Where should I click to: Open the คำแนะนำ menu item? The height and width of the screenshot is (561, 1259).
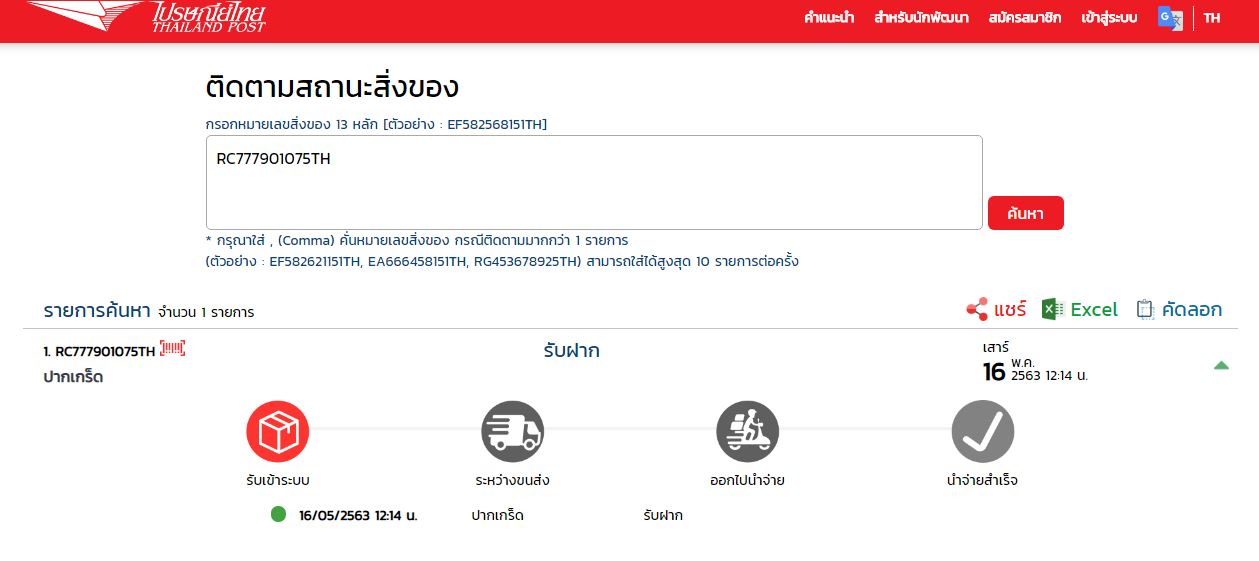click(x=828, y=18)
